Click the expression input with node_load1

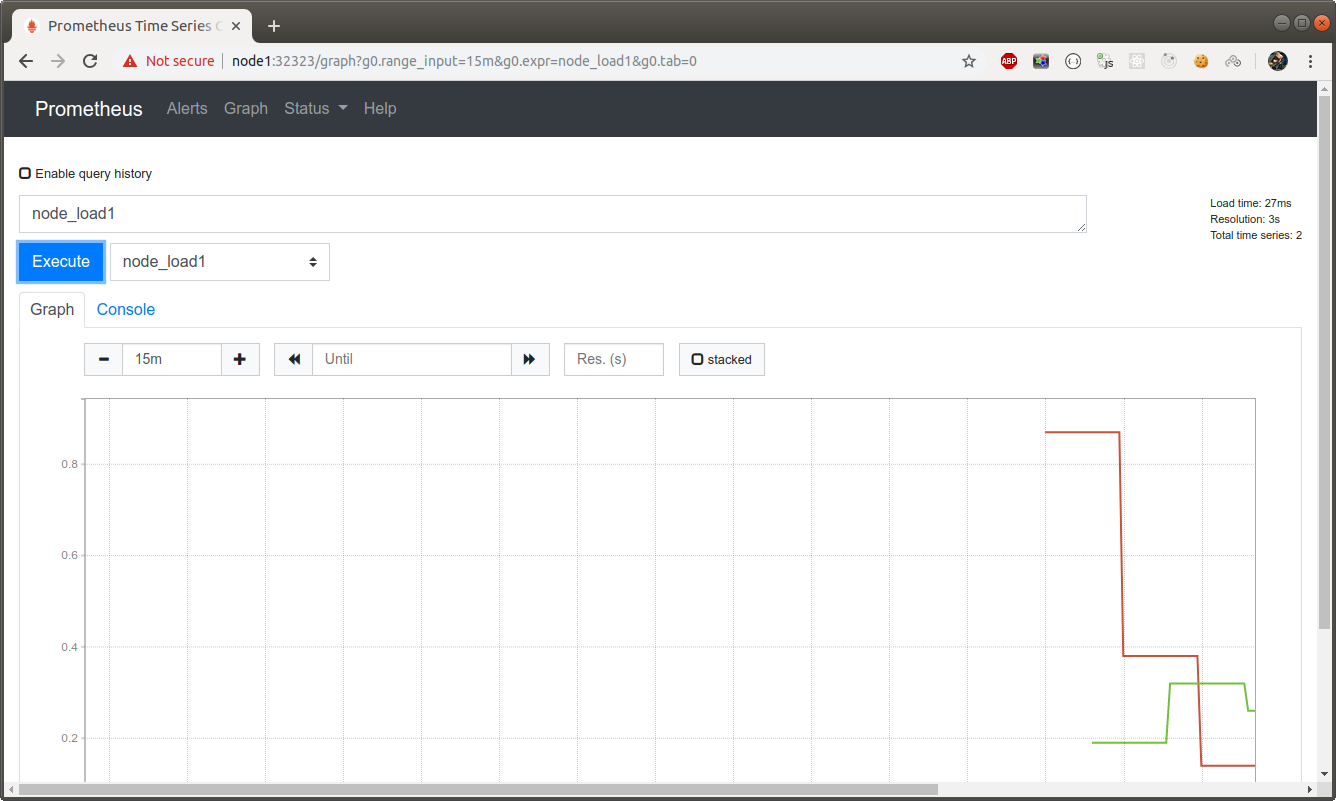pyautogui.click(x=553, y=214)
